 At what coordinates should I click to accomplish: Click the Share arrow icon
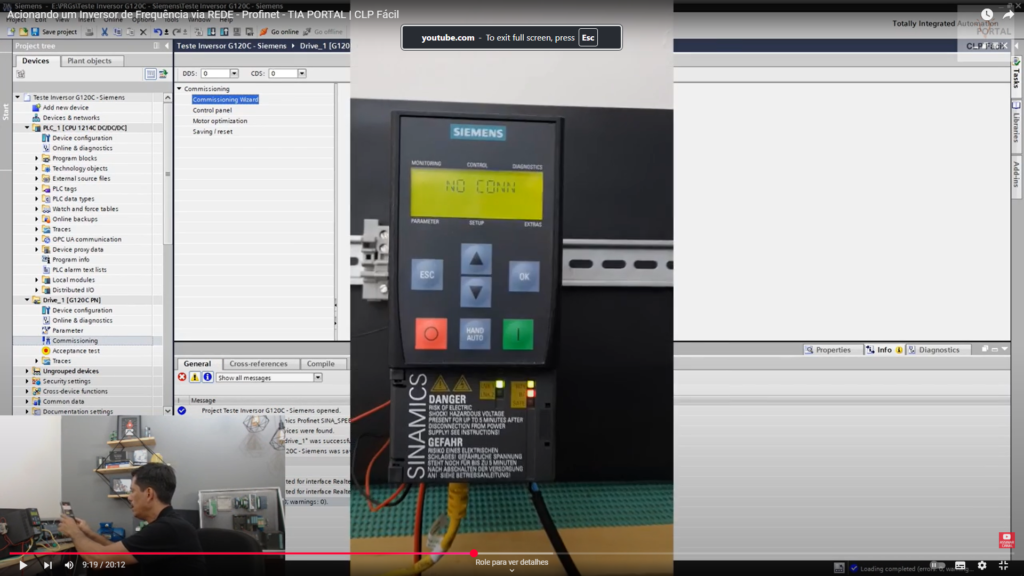click(1008, 14)
